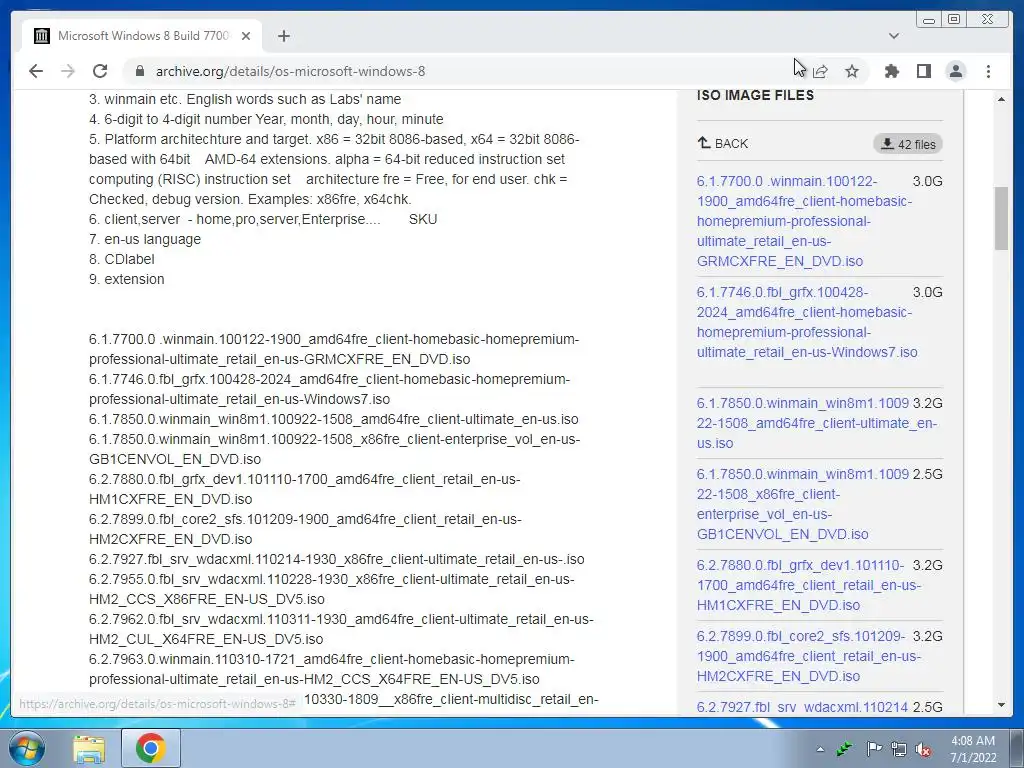View site security lock info

(x=139, y=71)
